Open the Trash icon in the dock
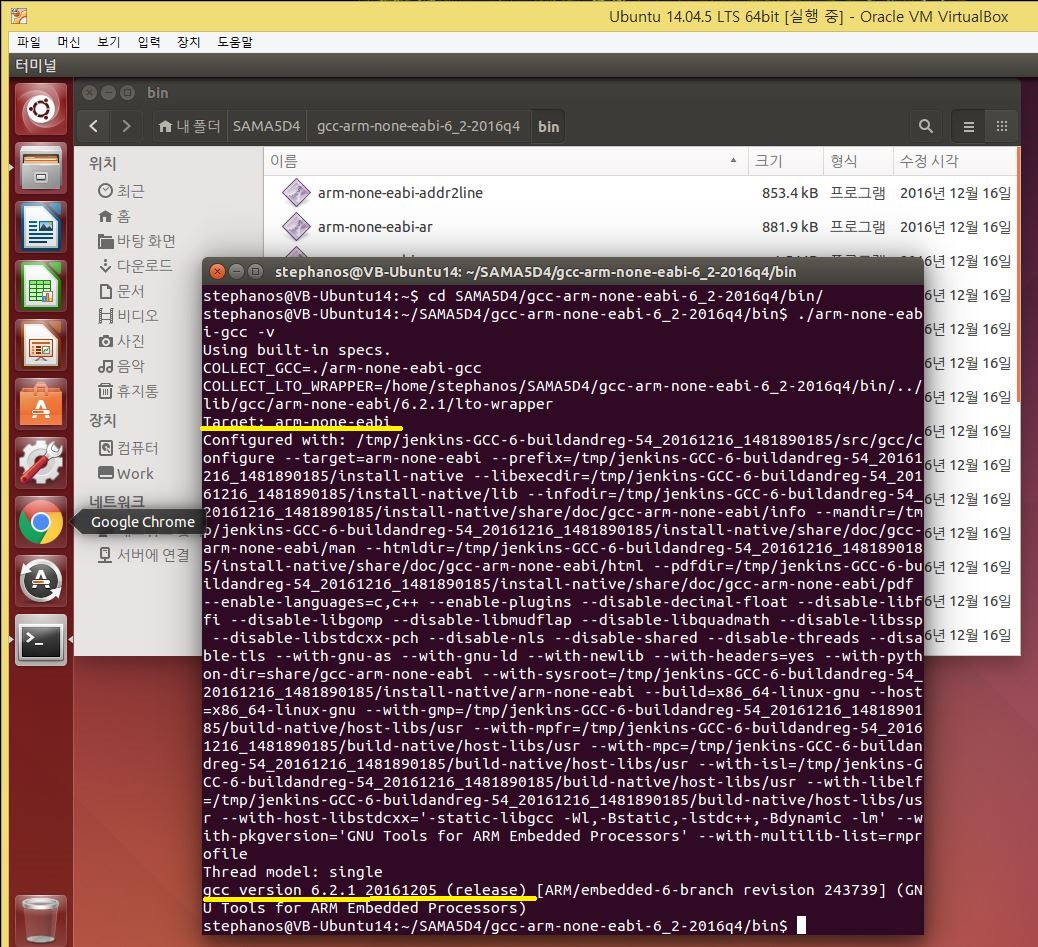1038x947 pixels. [x=41, y=917]
